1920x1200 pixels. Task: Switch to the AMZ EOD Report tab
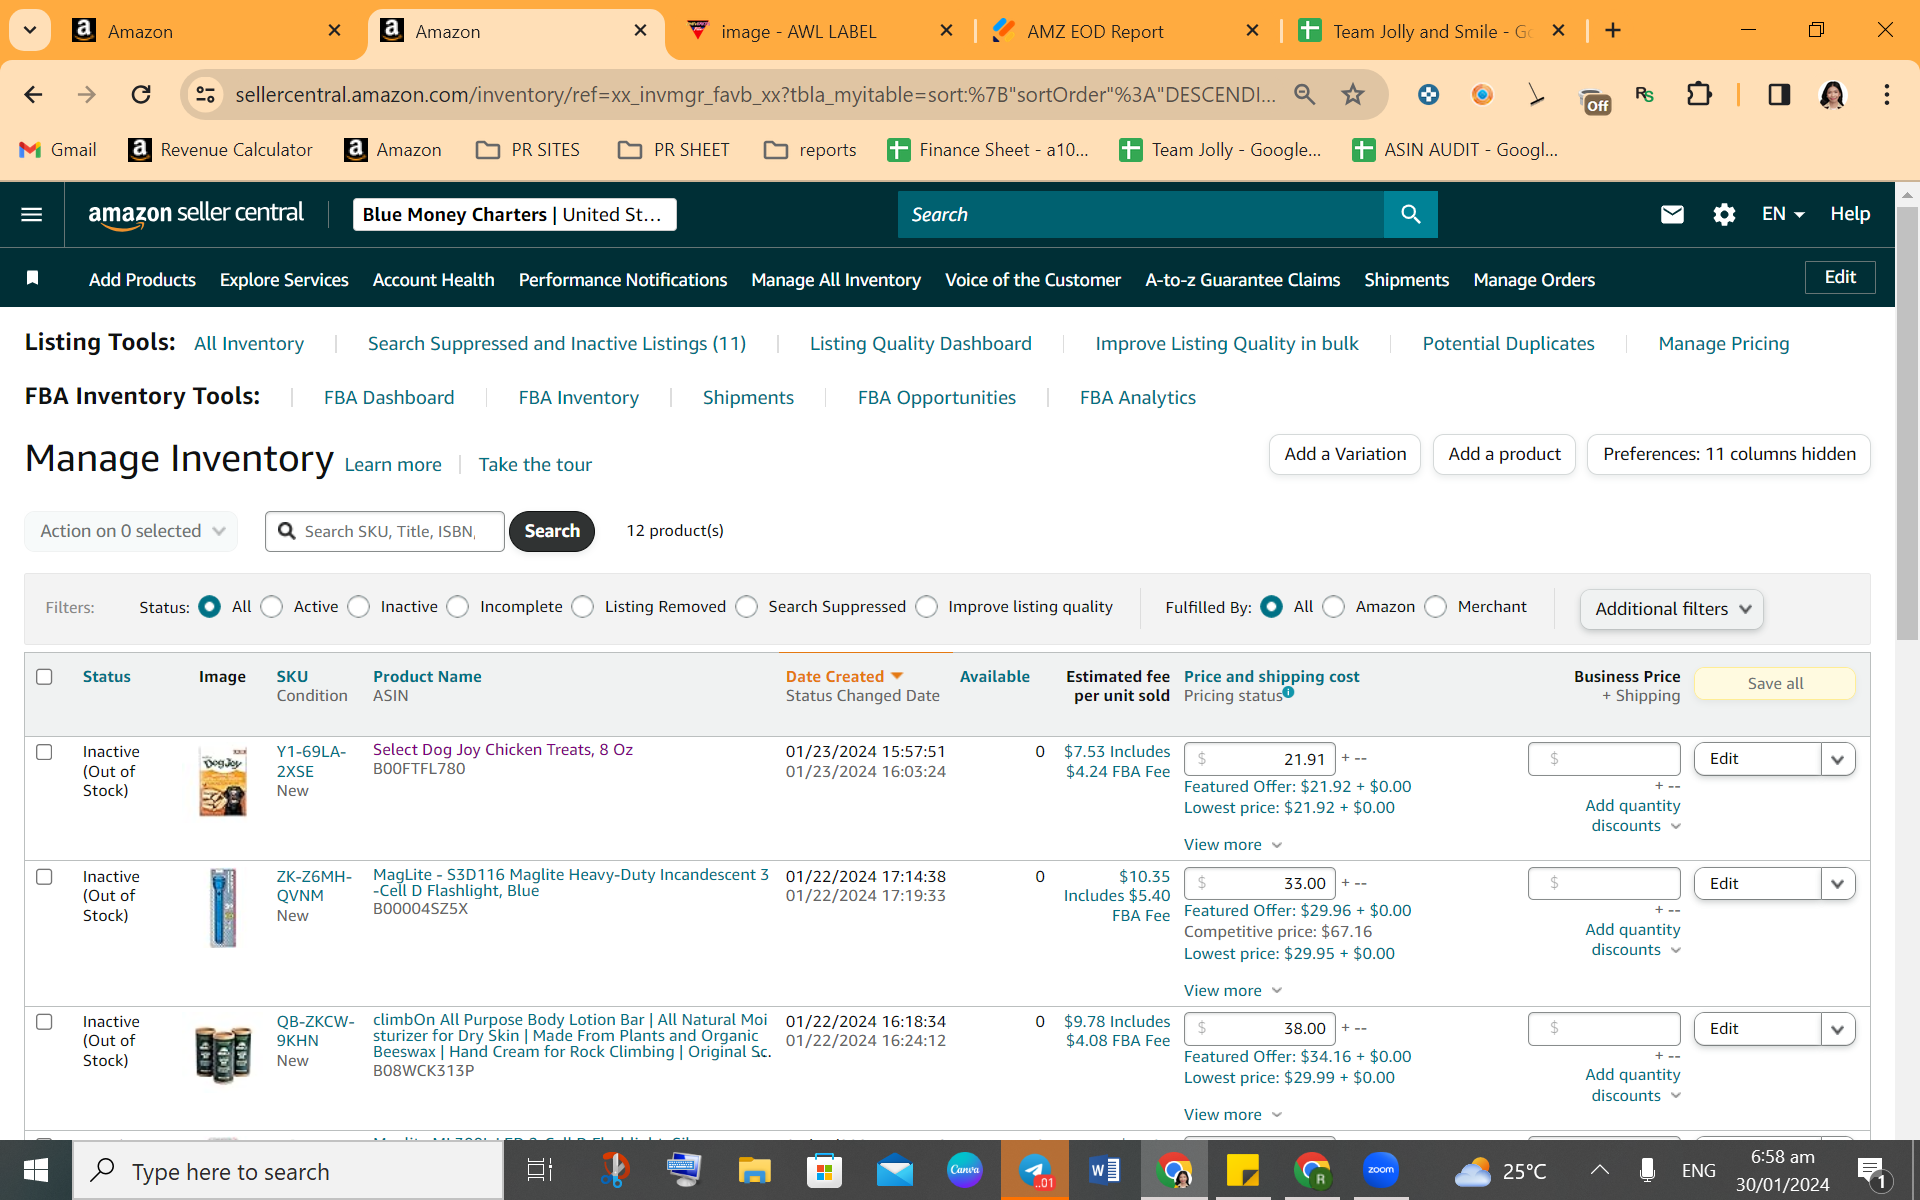click(x=1126, y=31)
